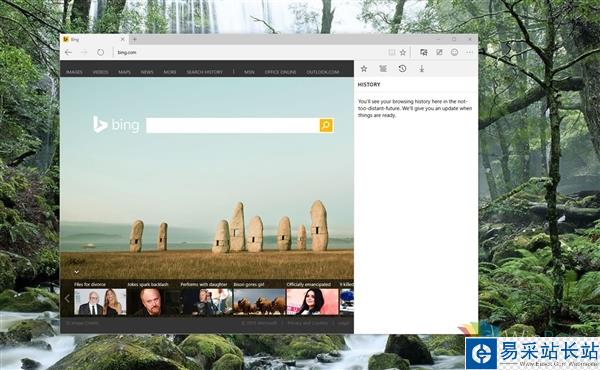Image resolution: width=600 pixels, height=370 pixels.
Task: Maximize the browser window
Action: [x=454, y=39]
